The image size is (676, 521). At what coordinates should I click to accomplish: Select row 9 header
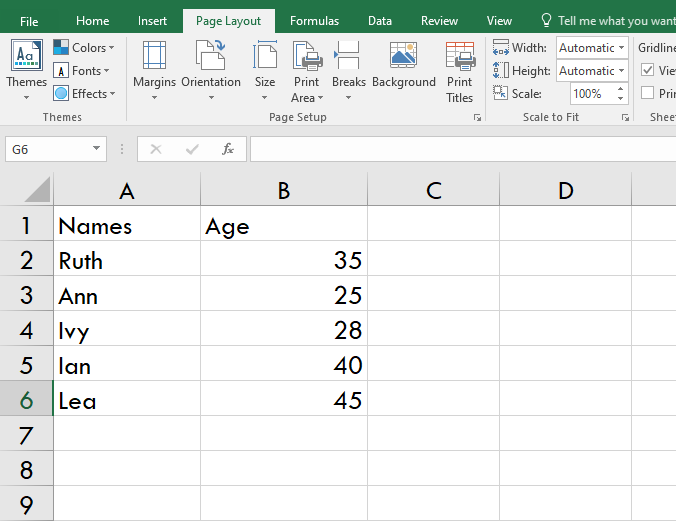tap(26, 504)
